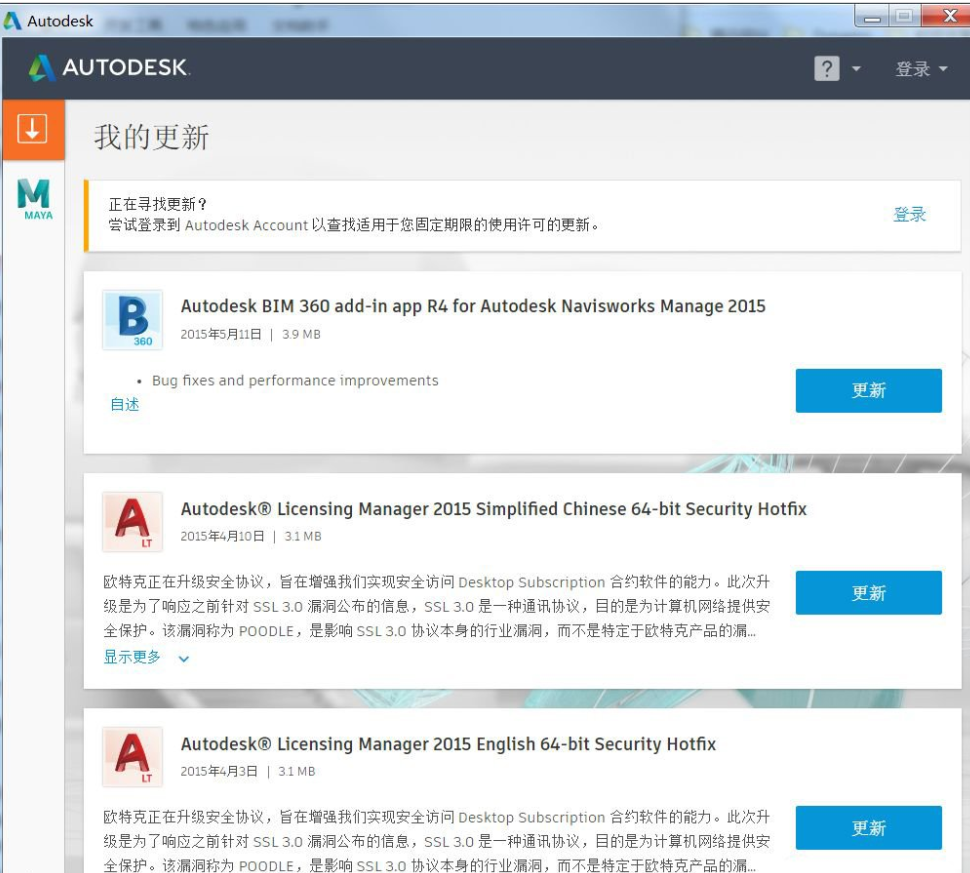This screenshot has width=970, height=873.
Task: Click 'Bug fixes and performance improvements' text
Action: pyautogui.click(x=295, y=381)
